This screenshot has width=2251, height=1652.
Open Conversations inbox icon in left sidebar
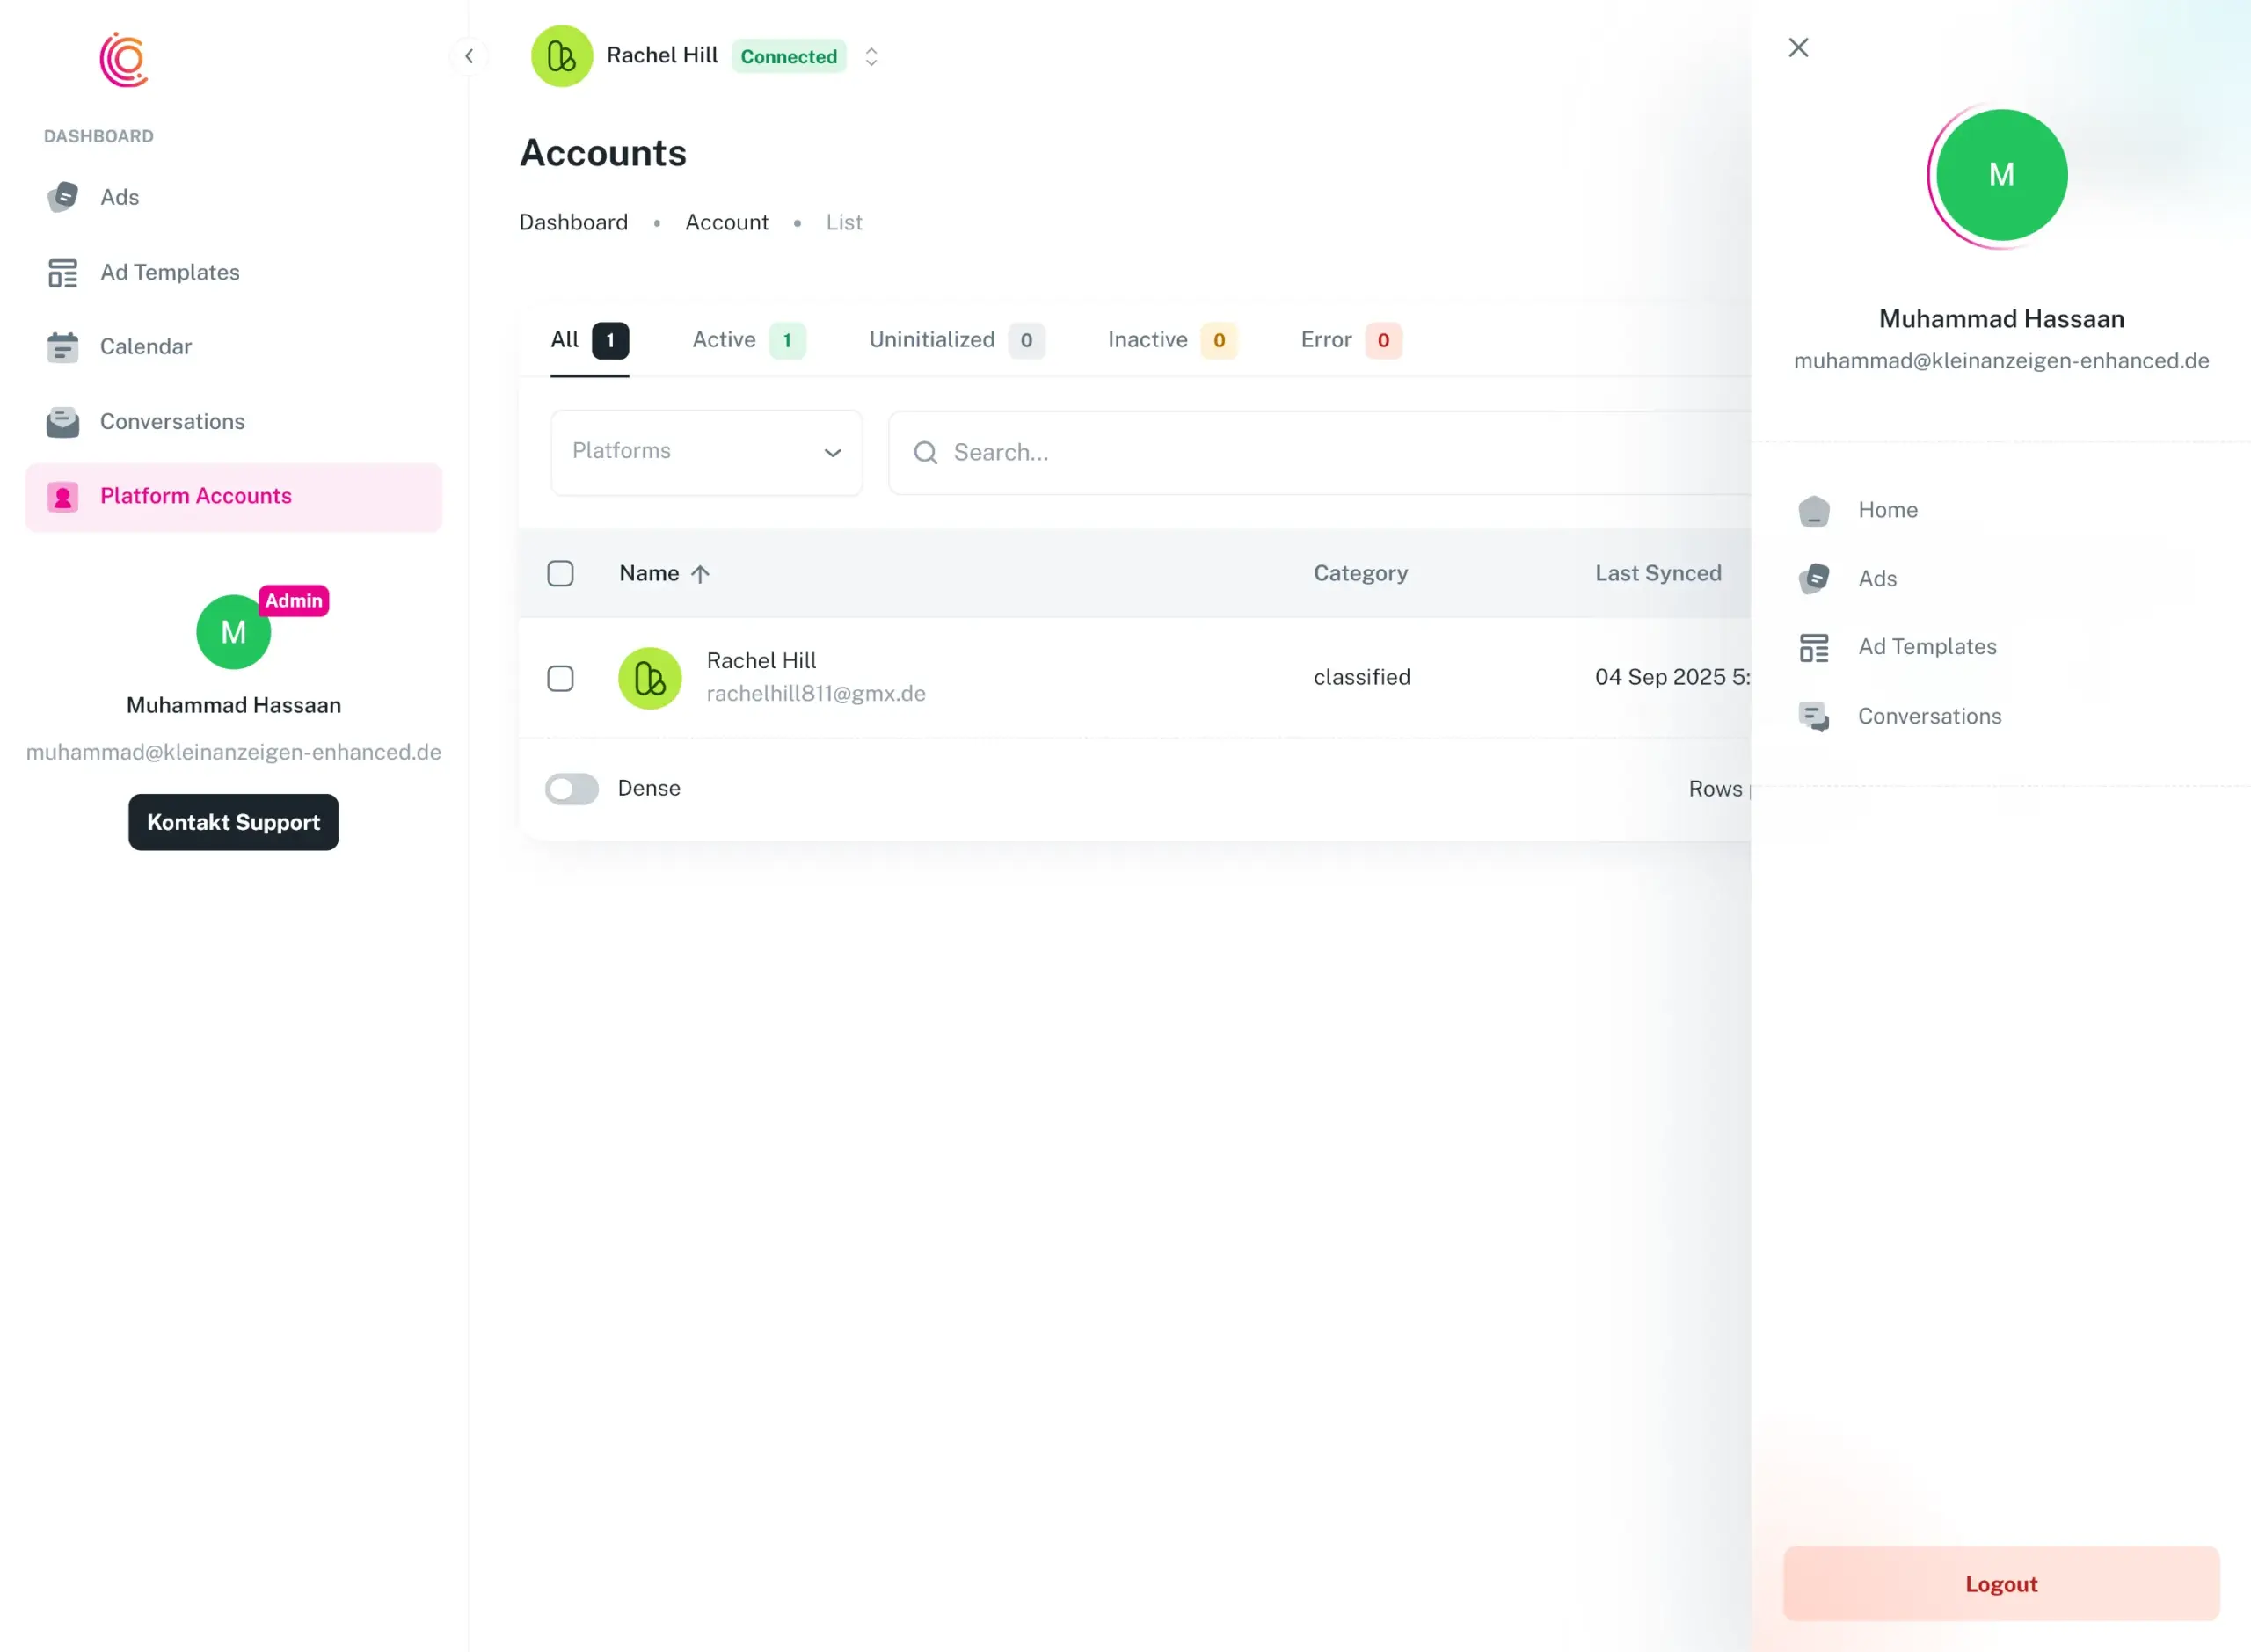[63, 422]
